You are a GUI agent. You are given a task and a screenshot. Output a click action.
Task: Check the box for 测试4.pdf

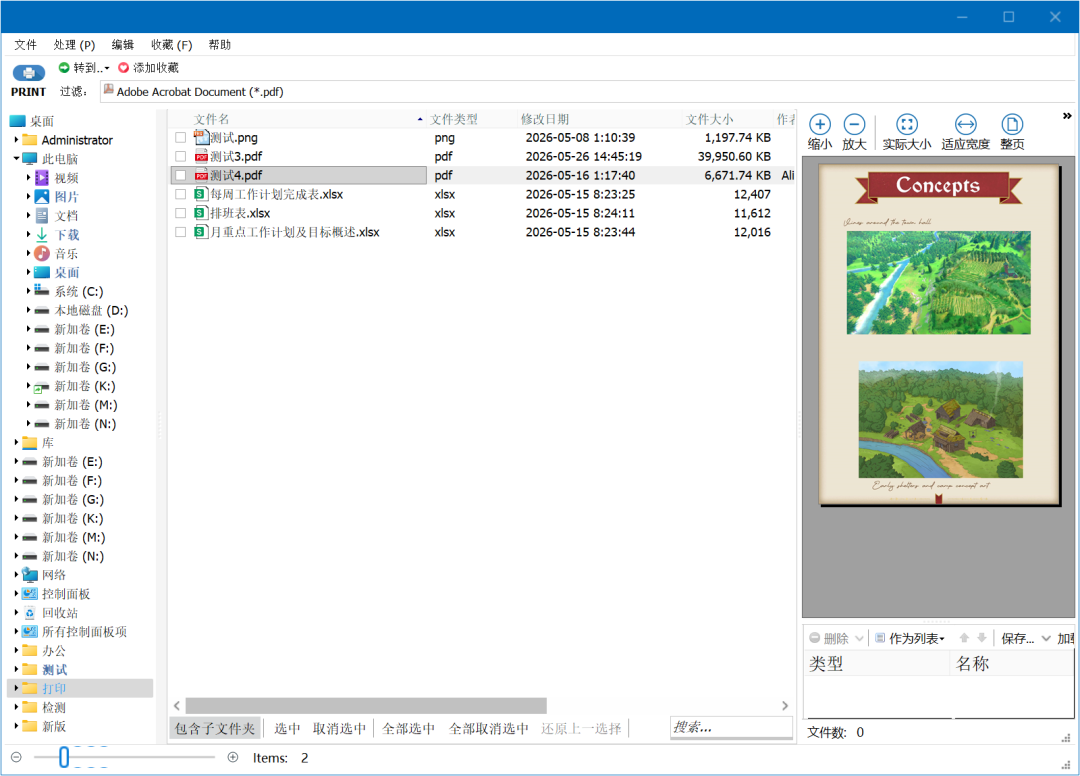180,176
